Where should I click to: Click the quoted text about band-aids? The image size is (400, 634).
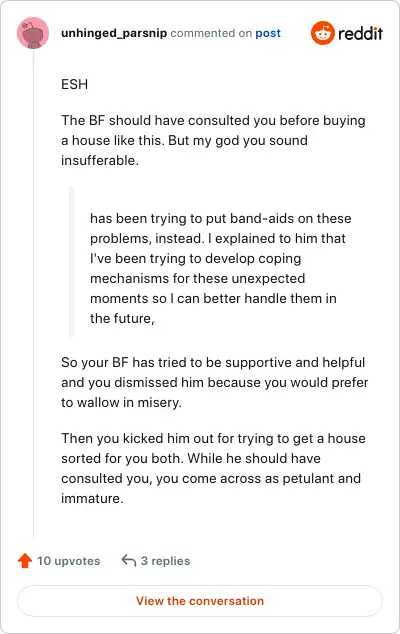(221, 268)
